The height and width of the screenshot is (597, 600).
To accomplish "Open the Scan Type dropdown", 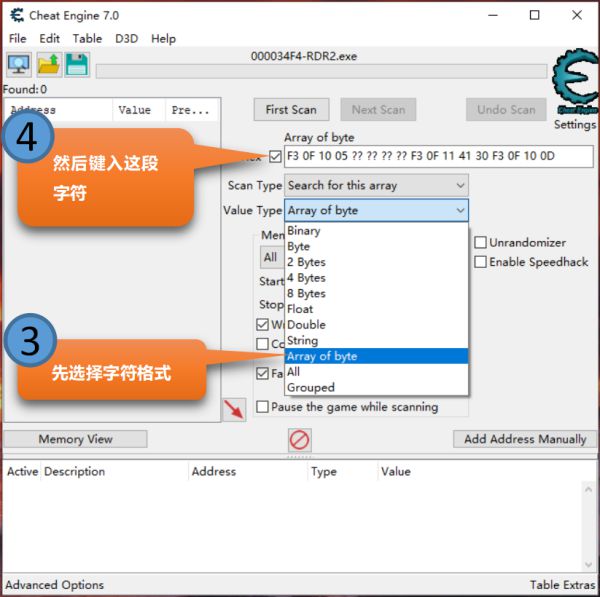I will point(376,185).
